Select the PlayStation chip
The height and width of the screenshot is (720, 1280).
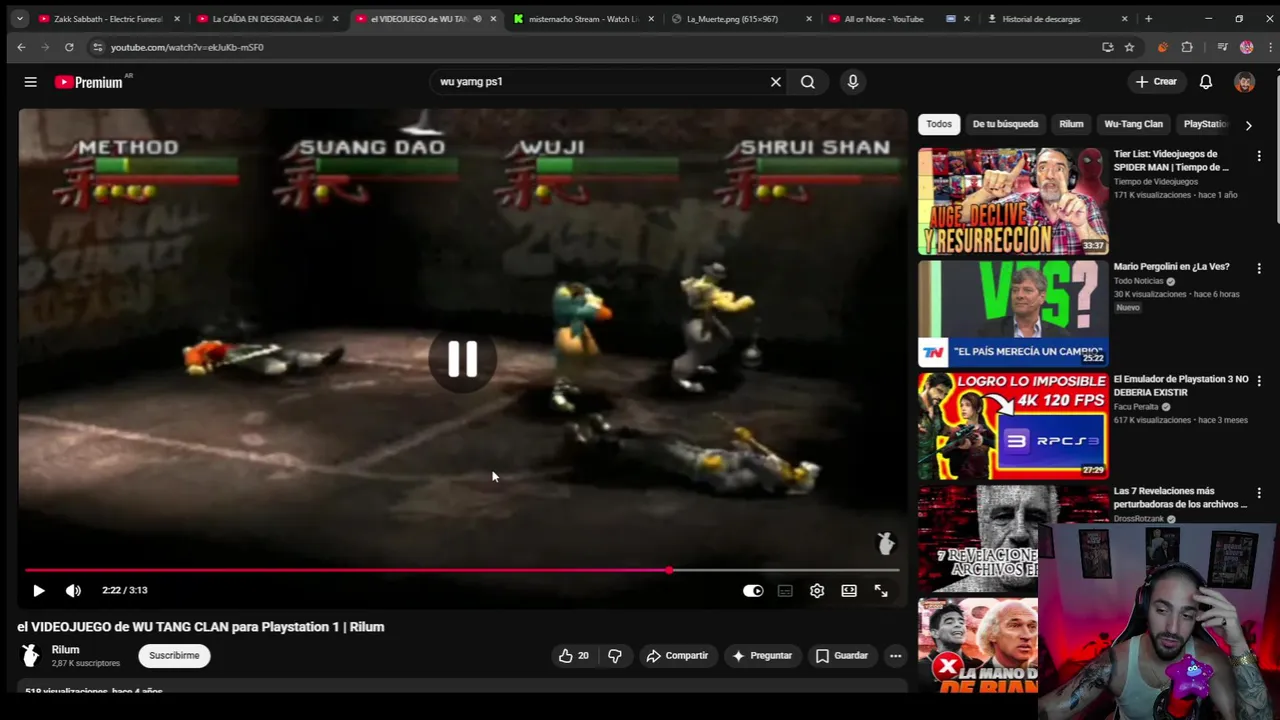pos(1205,124)
